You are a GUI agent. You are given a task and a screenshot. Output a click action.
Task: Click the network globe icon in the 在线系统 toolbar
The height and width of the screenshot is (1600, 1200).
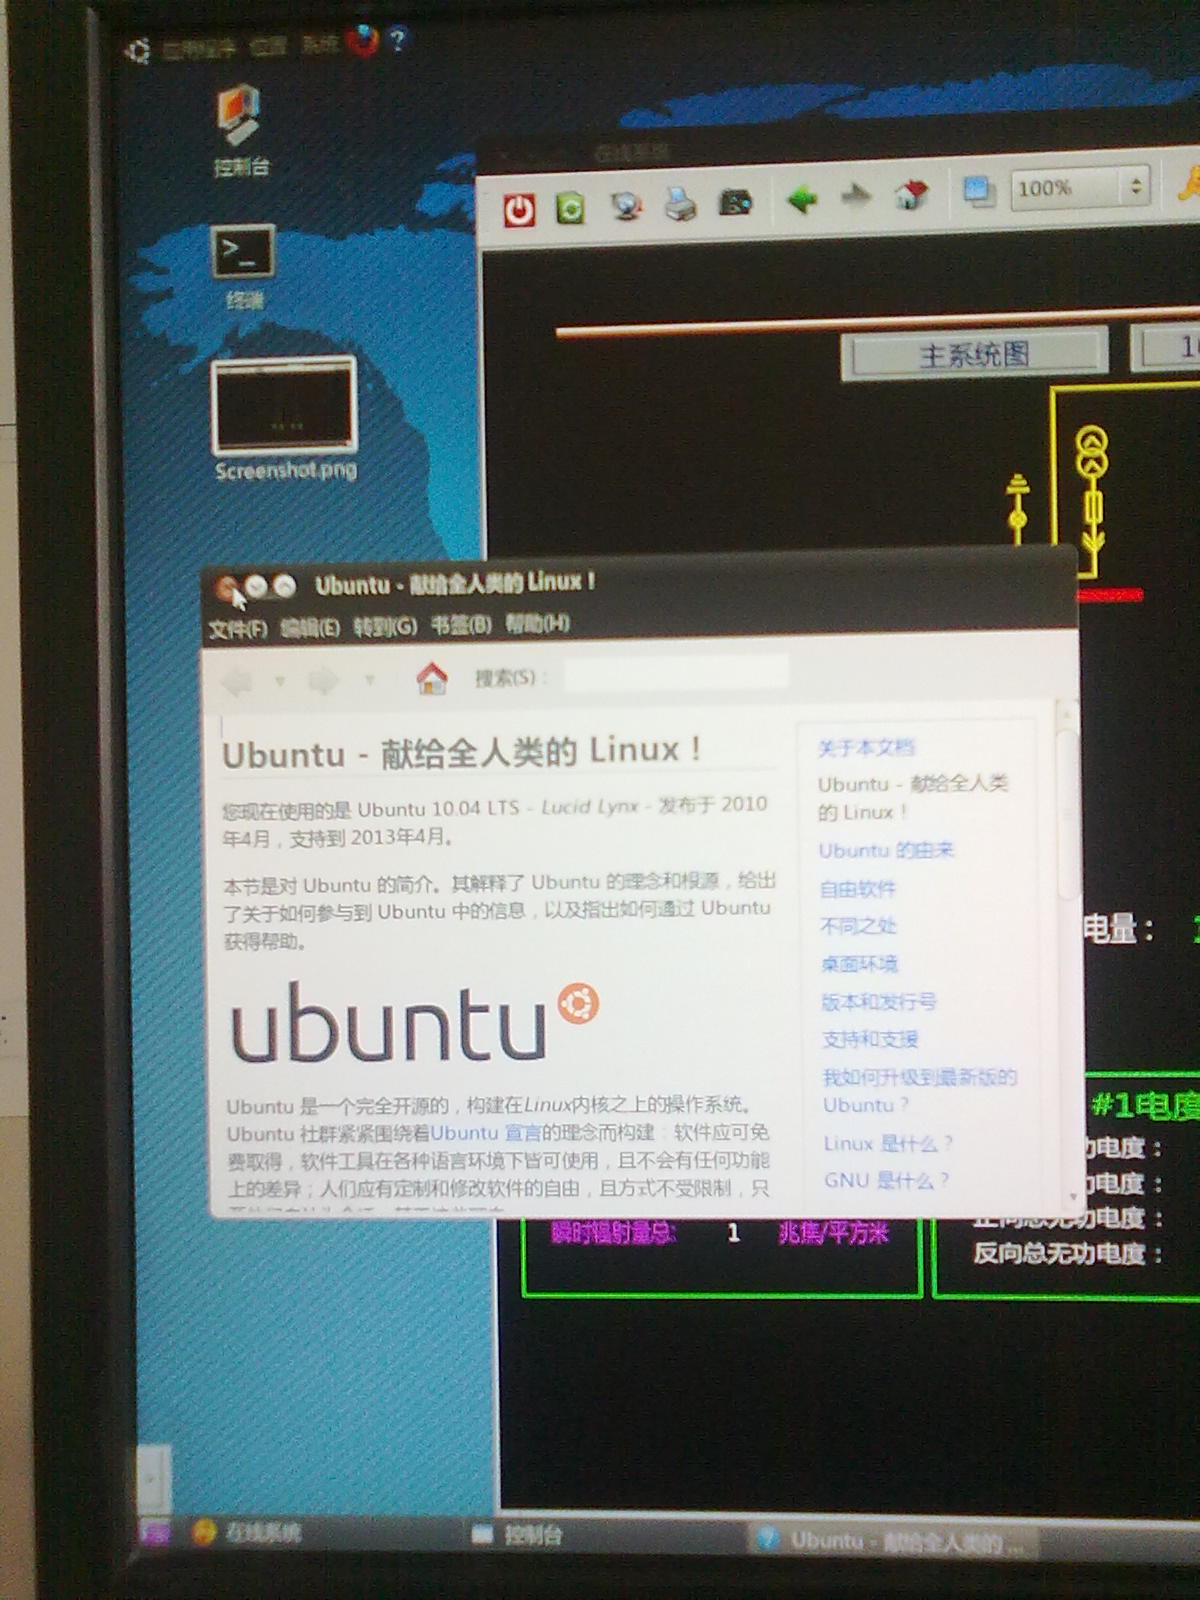[x=627, y=205]
